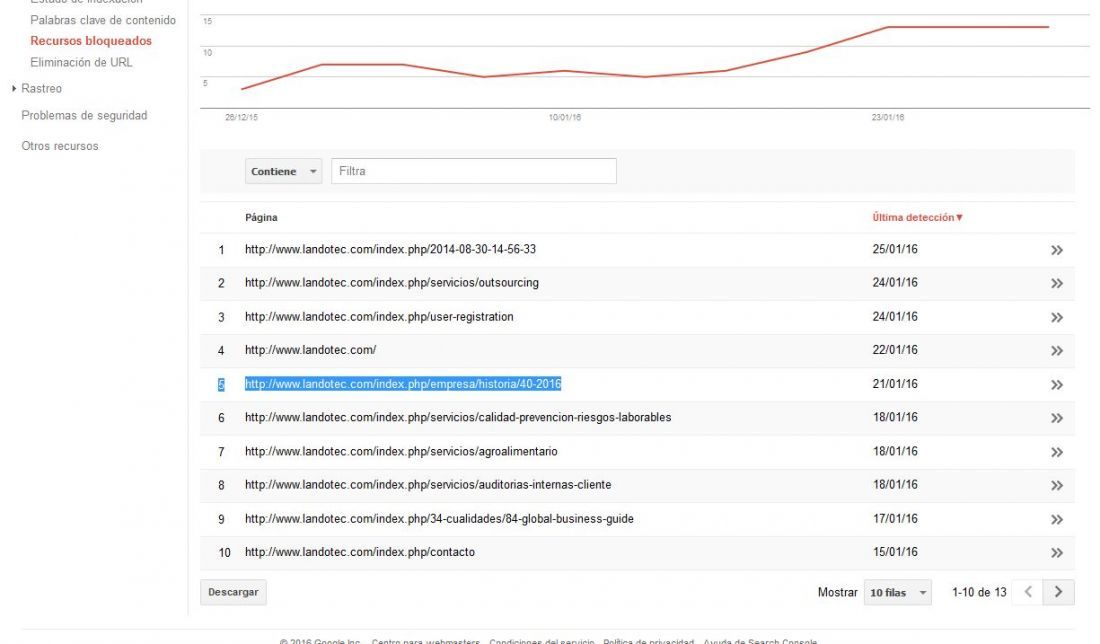
Task: Open details arrow for 84-global-business-guide row
Action: point(1057,519)
